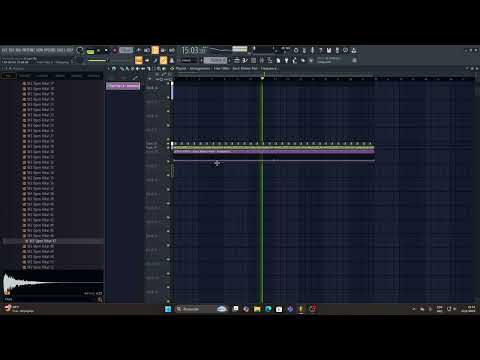Click the microphone icon in the top toolbar
This screenshot has height=360, width=480.
click(312, 50)
